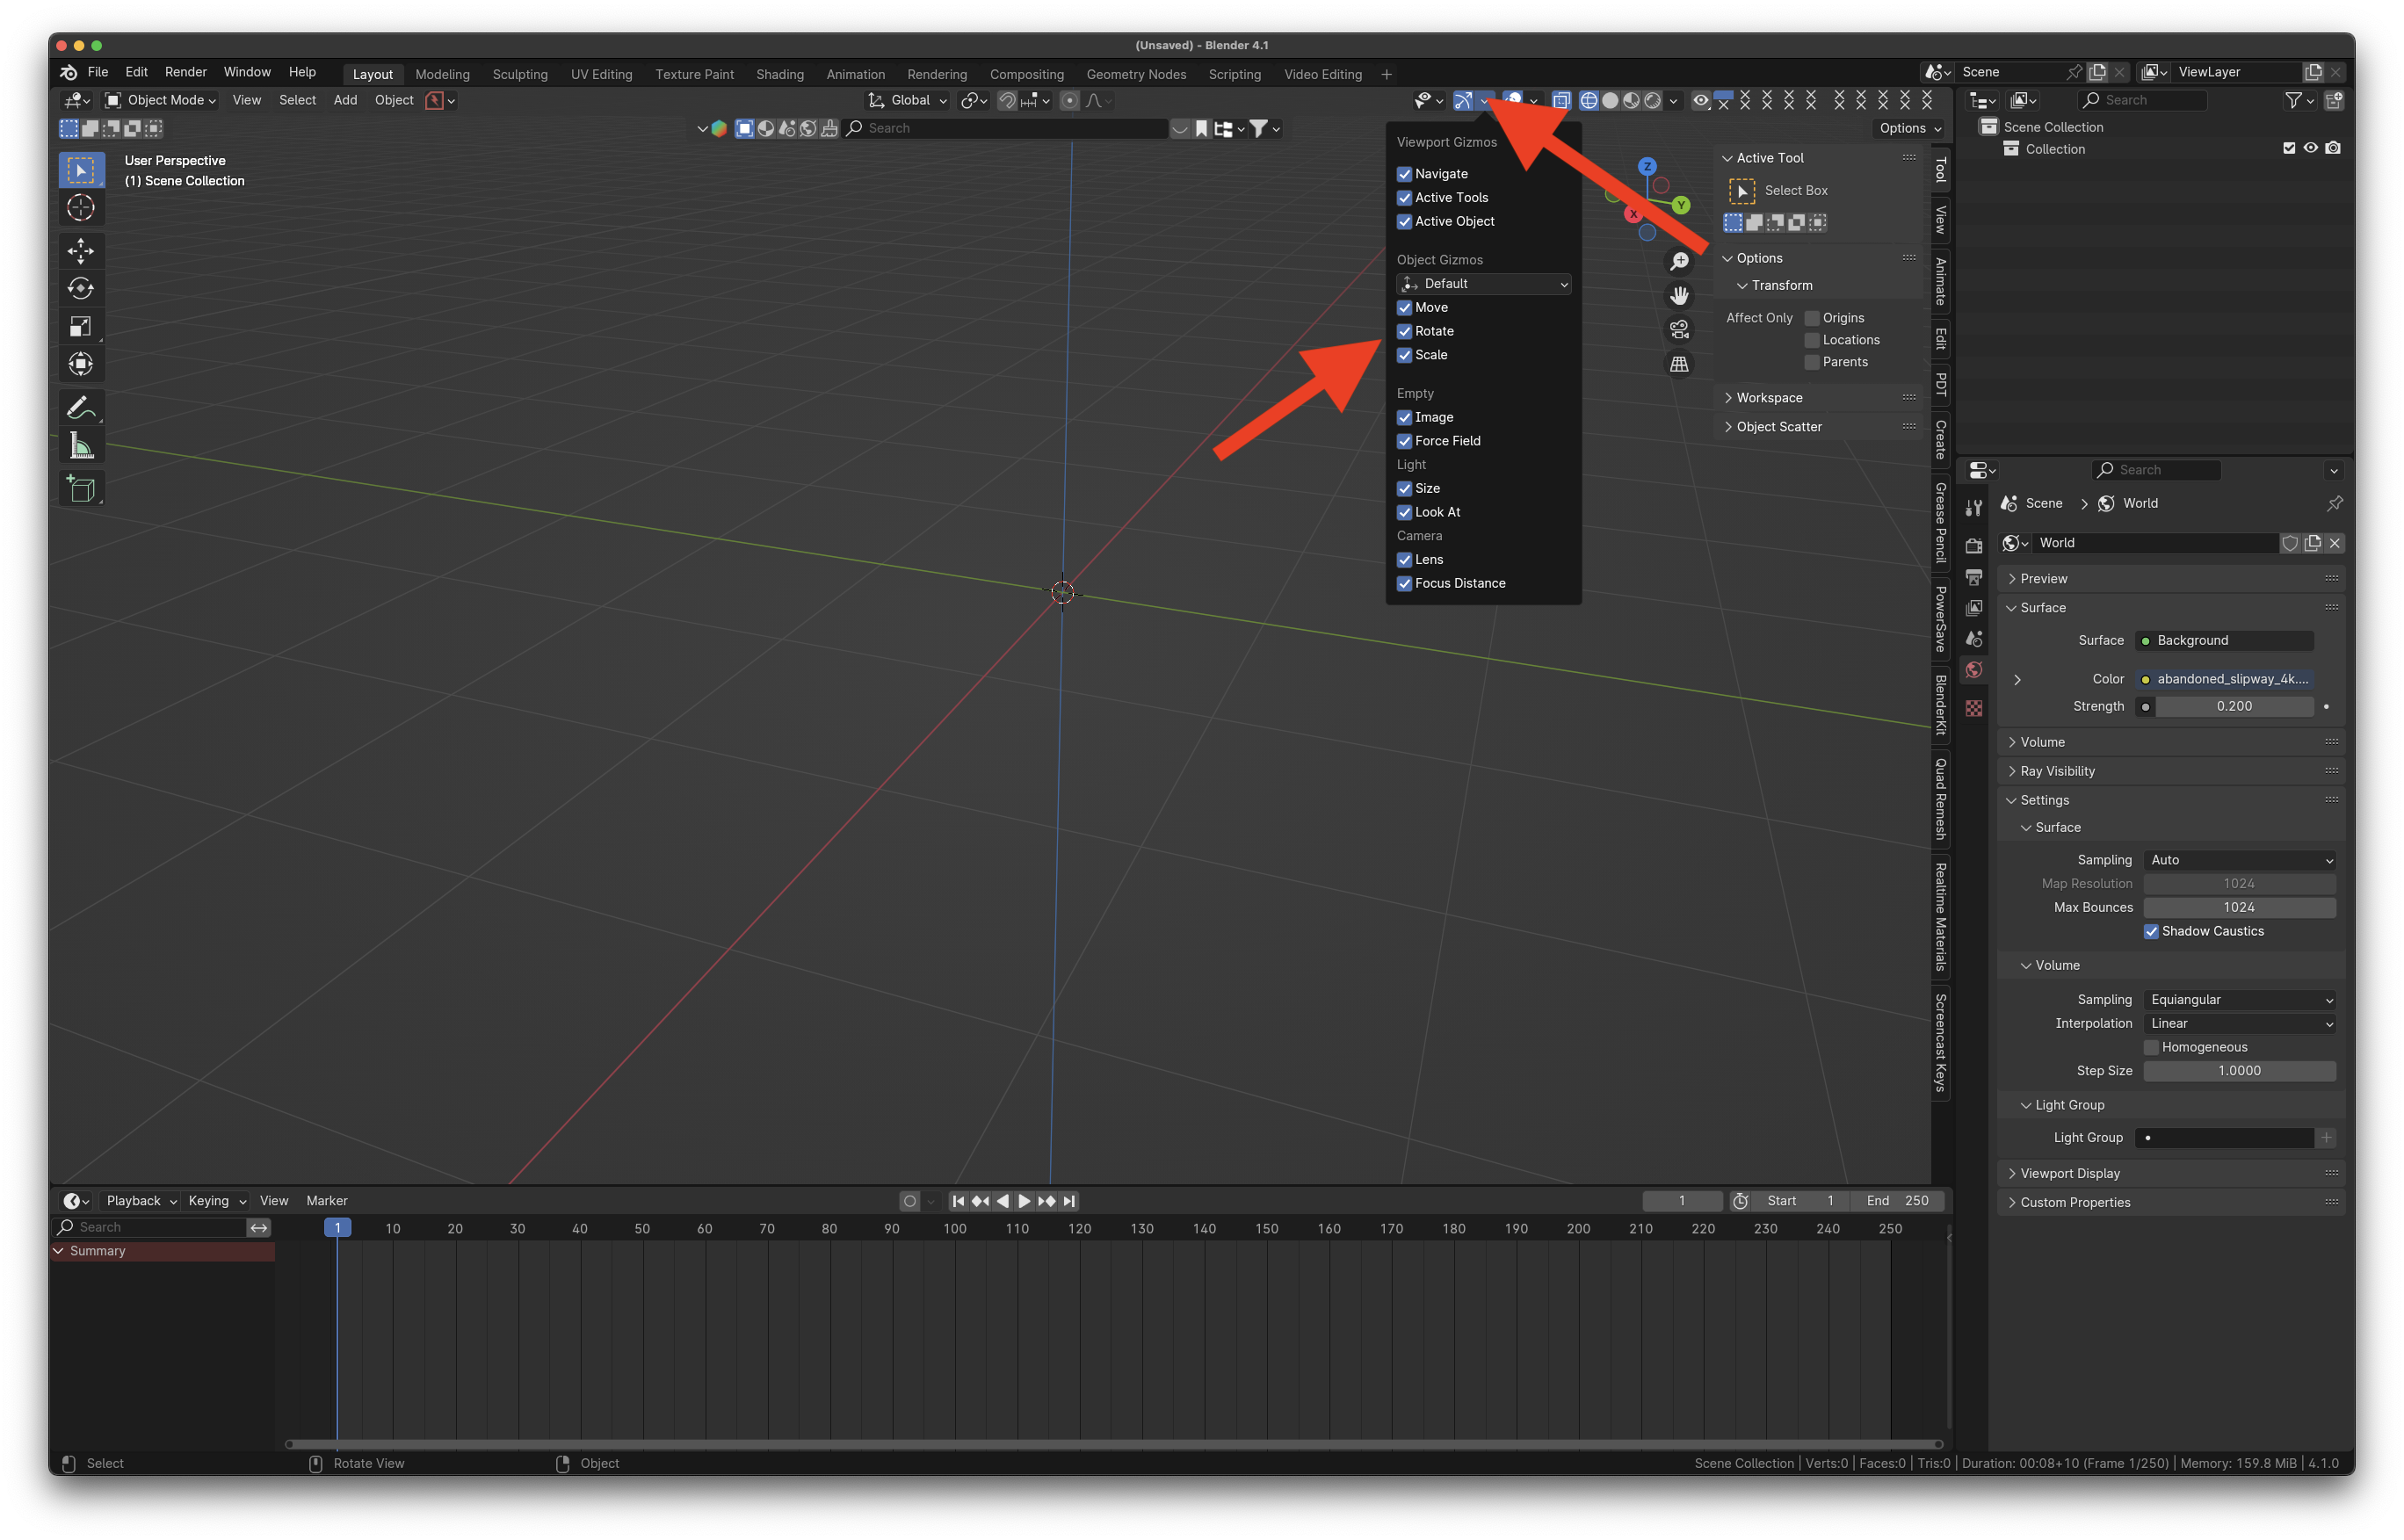Open the Render properties tab icon
The width and height of the screenshot is (2404, 1540).
click(1973, 546)
